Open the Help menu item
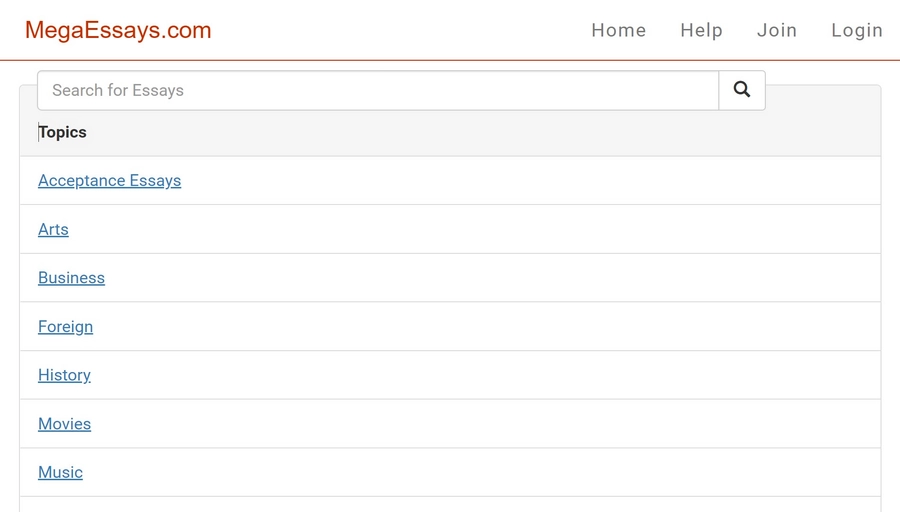 tap(701, 30)
